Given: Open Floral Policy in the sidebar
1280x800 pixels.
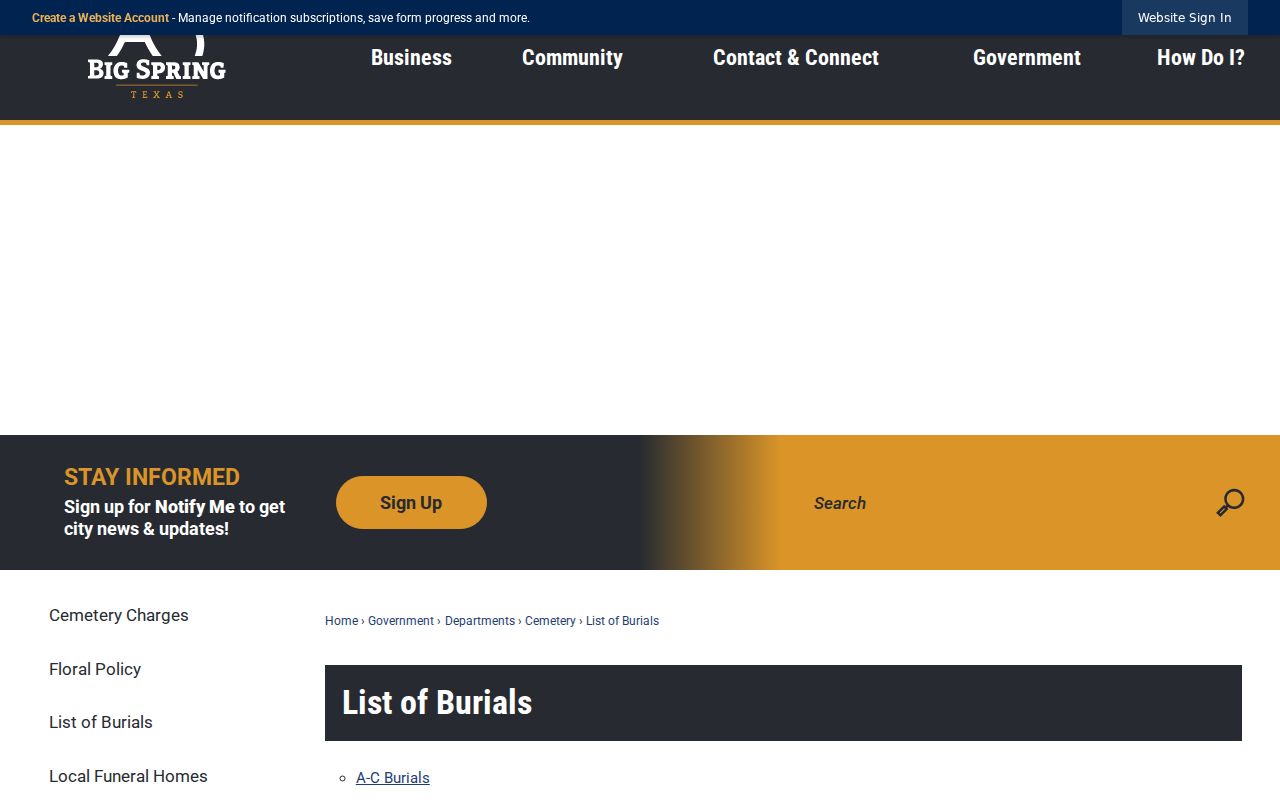Looking at the screenshot, I should [95, 669].
